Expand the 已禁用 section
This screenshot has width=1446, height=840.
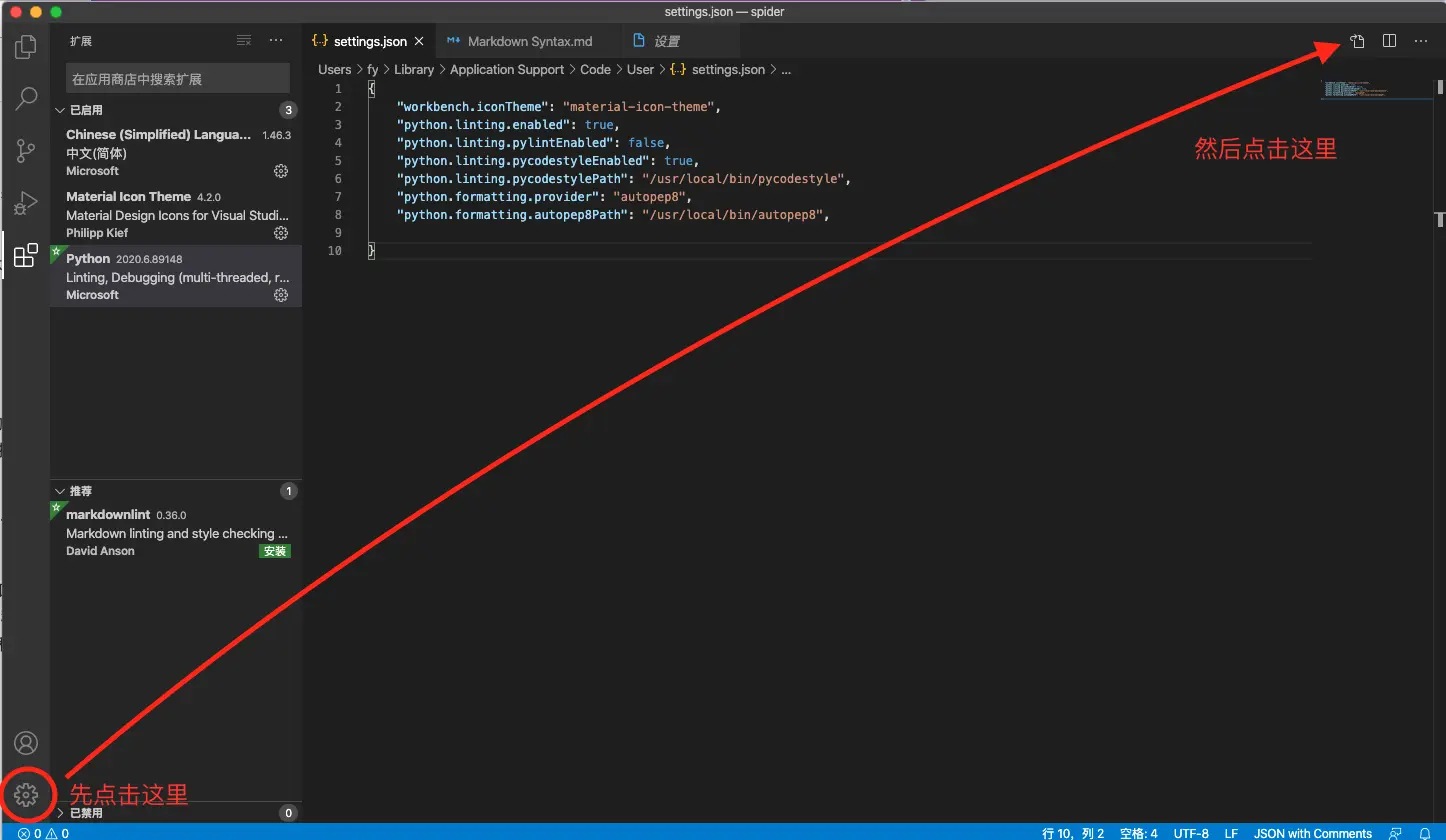pos(60,813)
